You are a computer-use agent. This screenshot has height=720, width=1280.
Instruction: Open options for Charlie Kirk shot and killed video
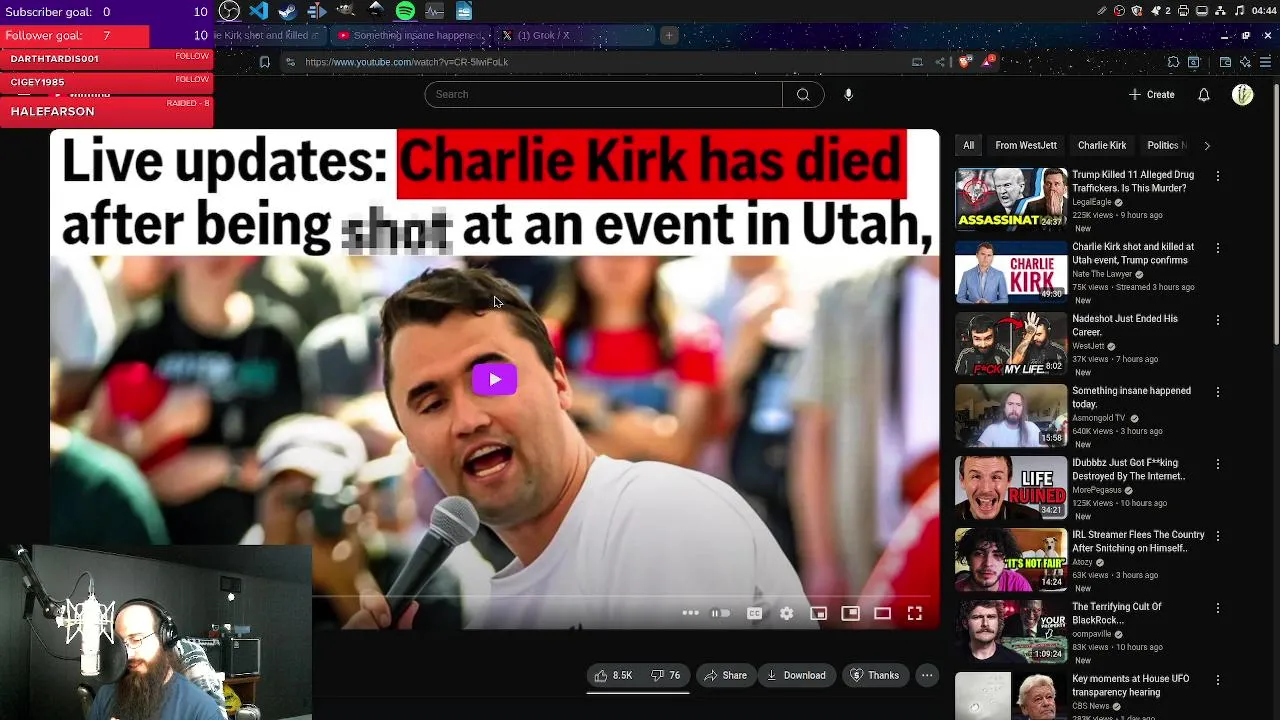[1217, 248]
